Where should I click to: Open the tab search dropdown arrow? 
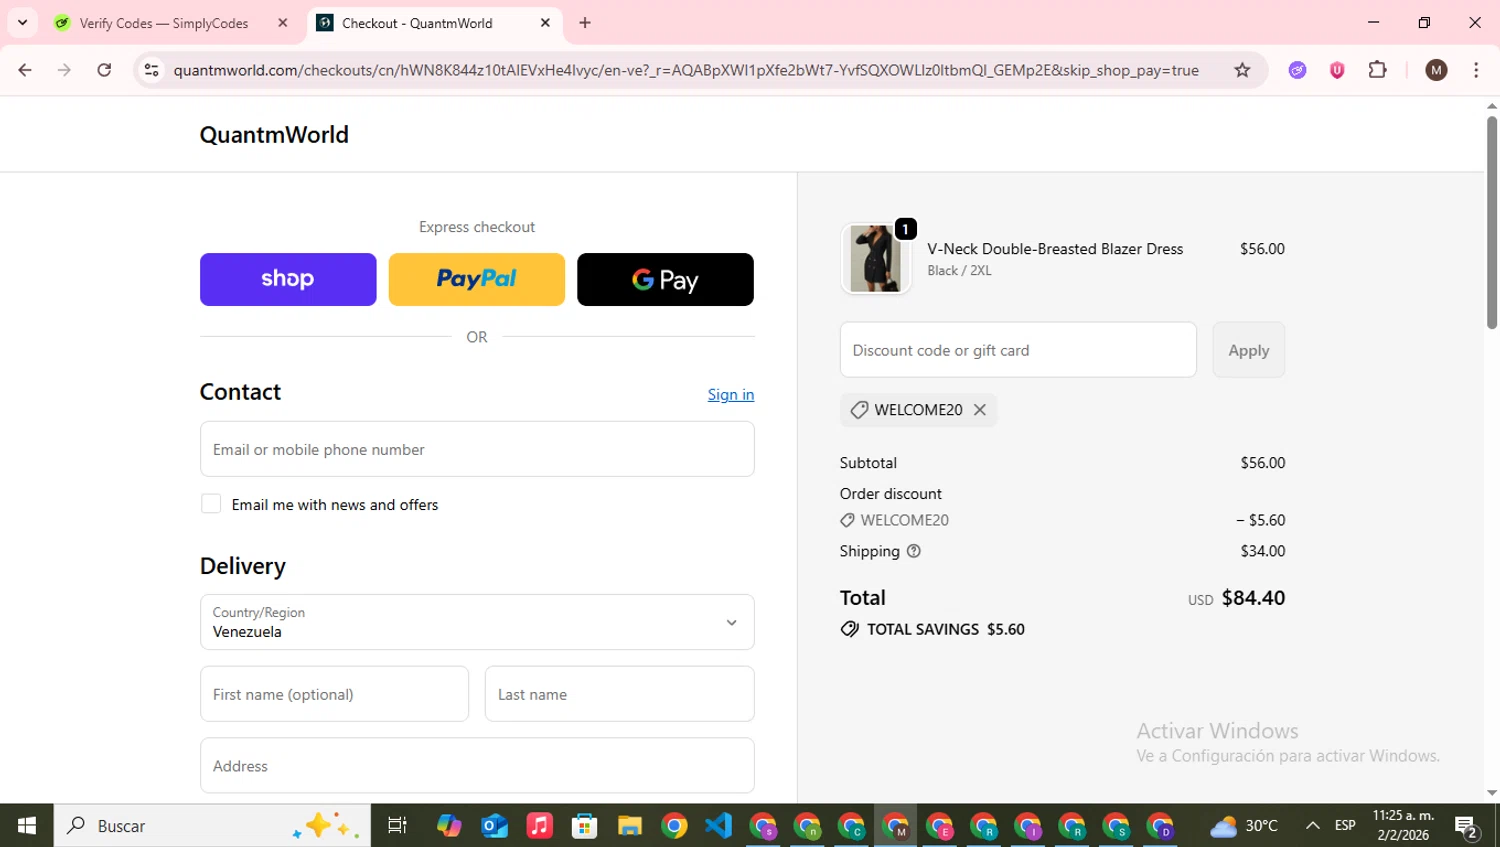pos(22,23)
